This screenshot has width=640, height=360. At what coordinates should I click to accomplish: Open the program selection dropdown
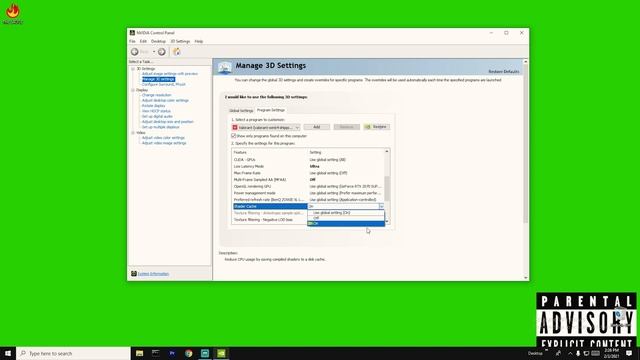(x=266, y=127)
